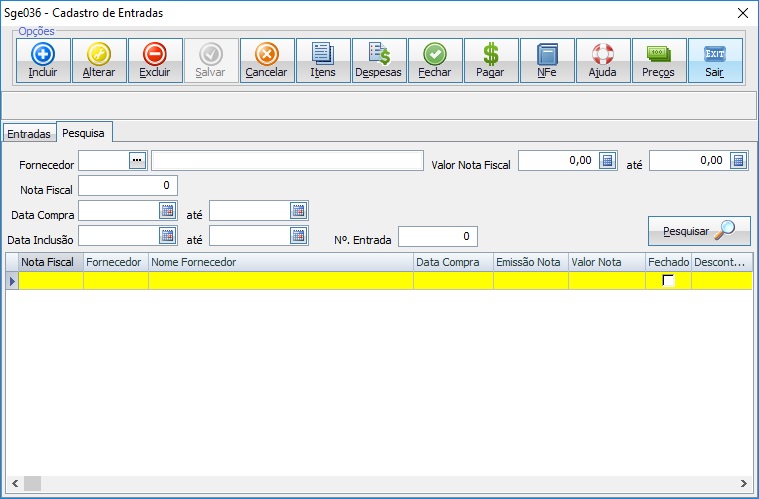Image resolution: width=759 pixels, height=499 pixels.
Task: Click the first Valor Nota Fiscal field
Action: pos(559,160)
